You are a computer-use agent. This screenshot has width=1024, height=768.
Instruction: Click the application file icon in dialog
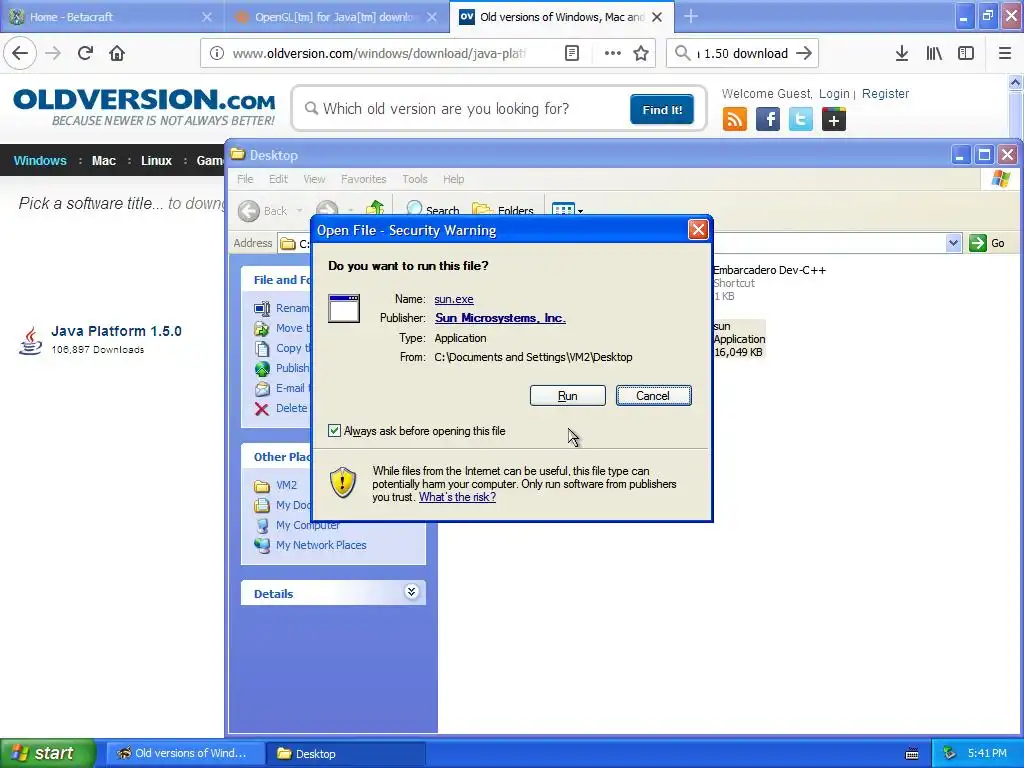click(344, 308)
